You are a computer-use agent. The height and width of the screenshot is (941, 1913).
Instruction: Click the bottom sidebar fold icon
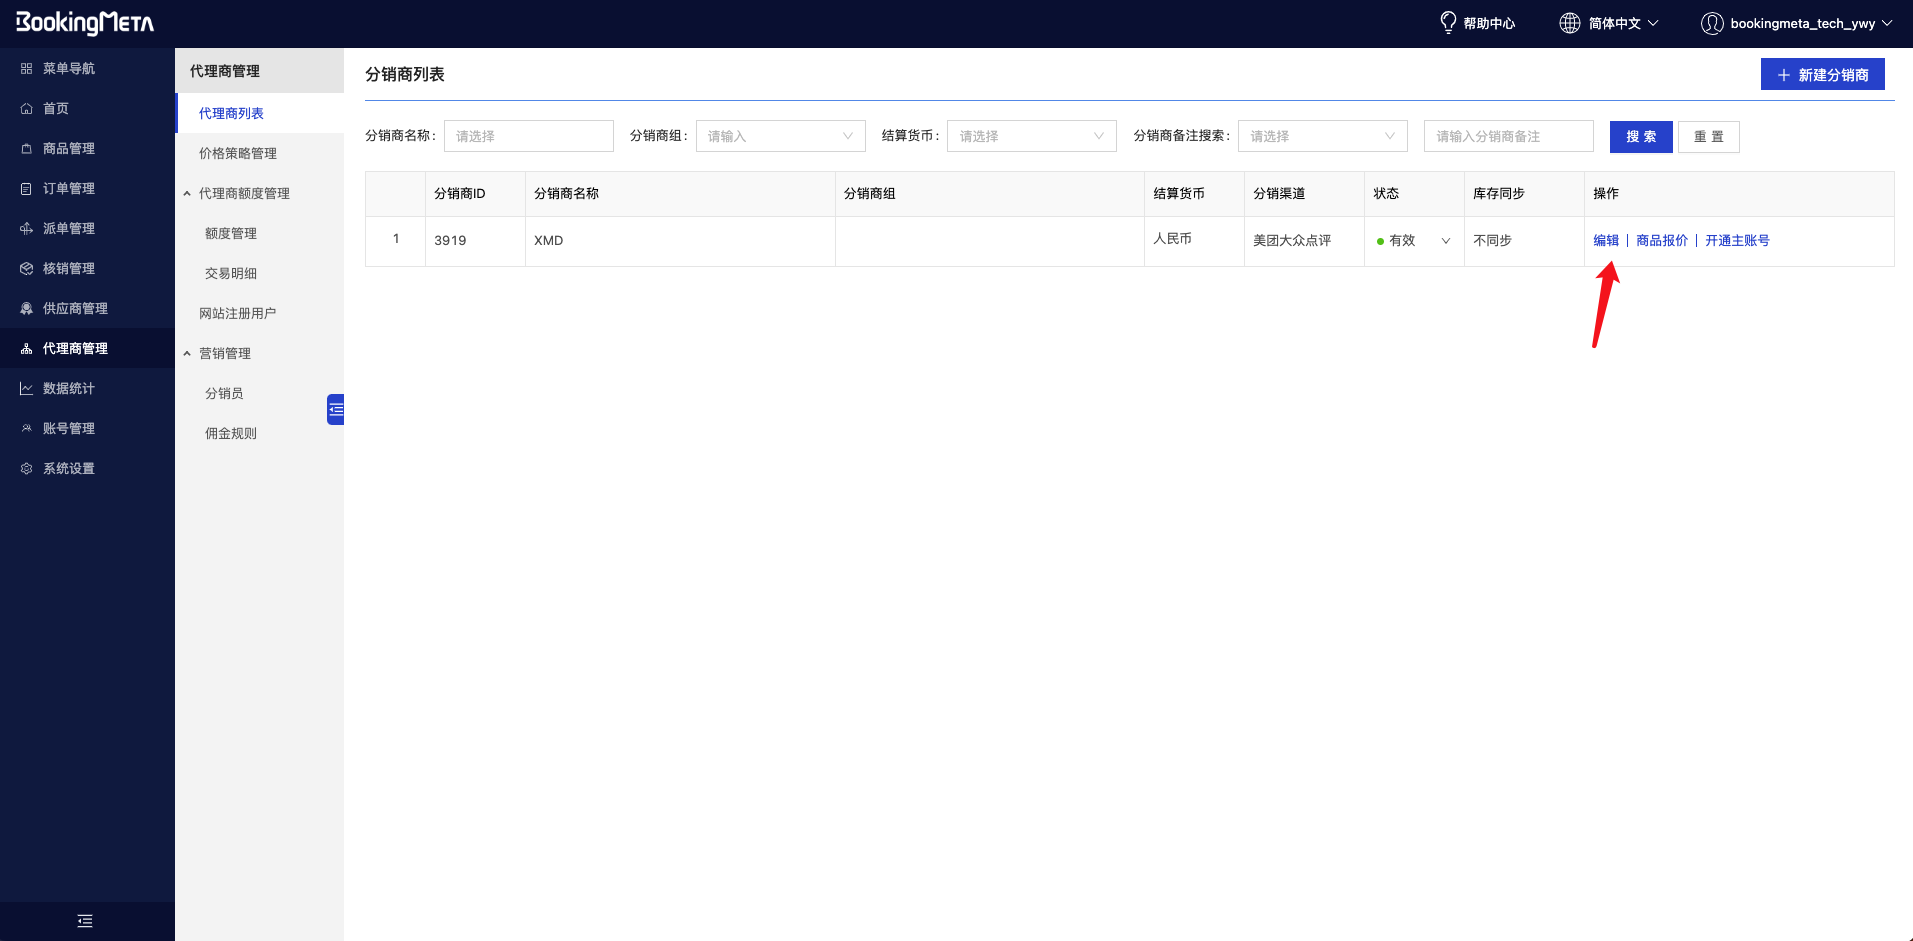85,921
